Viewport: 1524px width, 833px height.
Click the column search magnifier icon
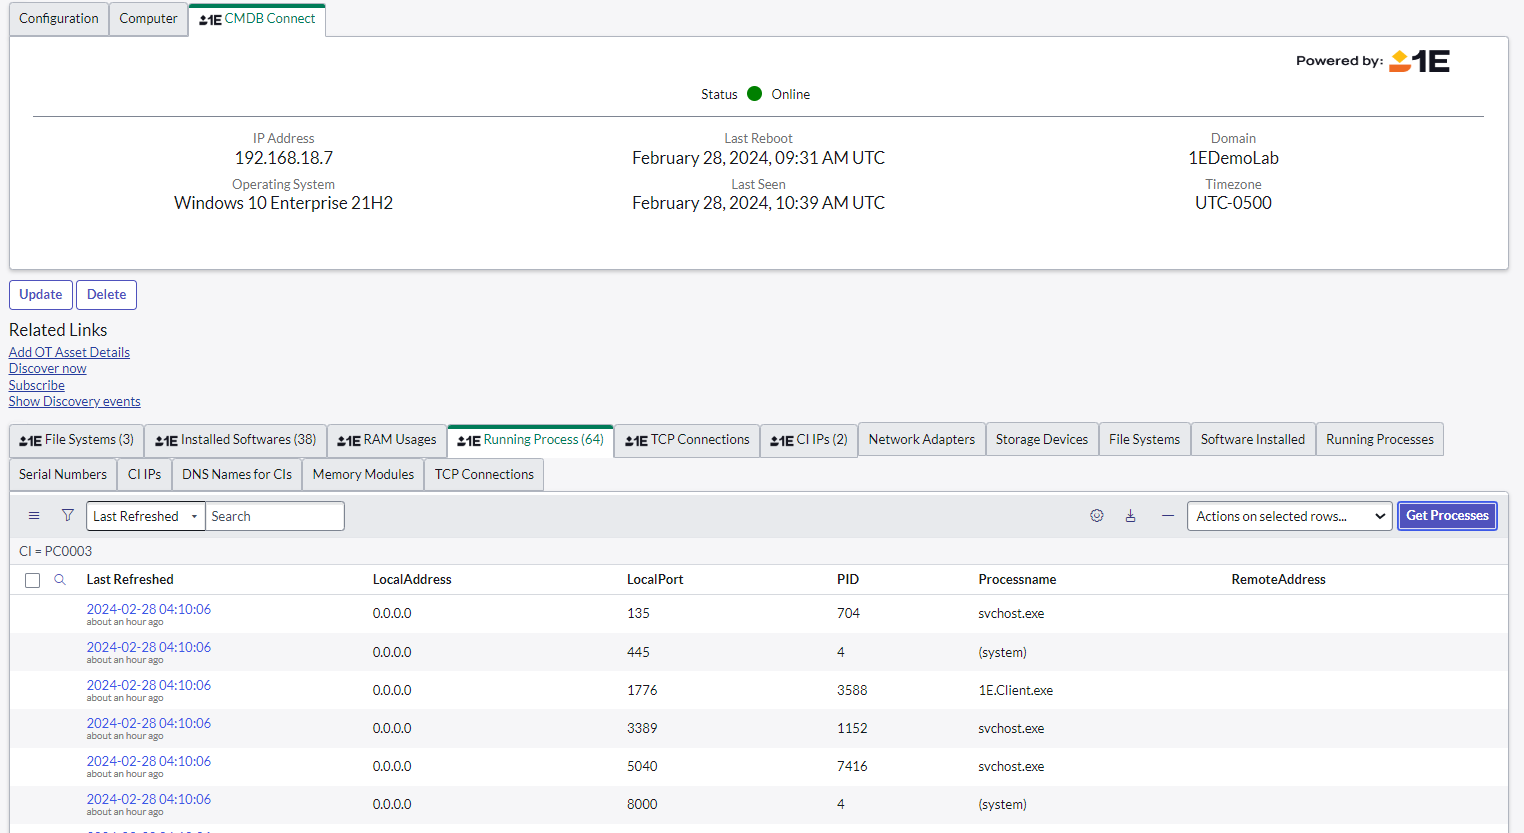tap(60, 580)
